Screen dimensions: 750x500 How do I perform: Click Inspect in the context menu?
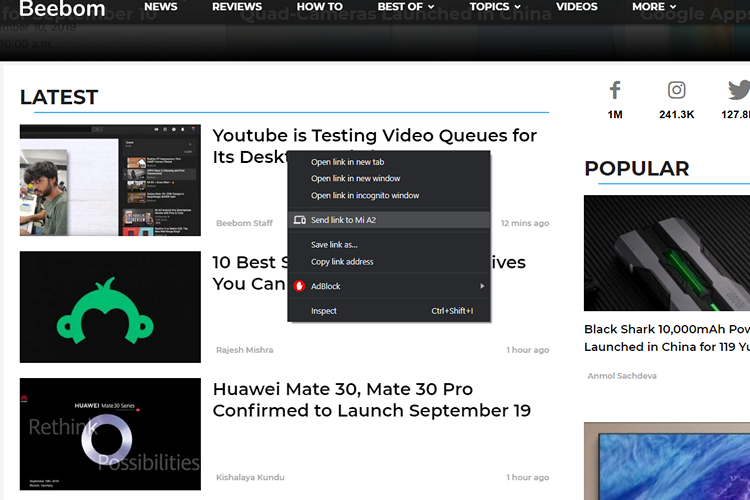tap(324, 311)
